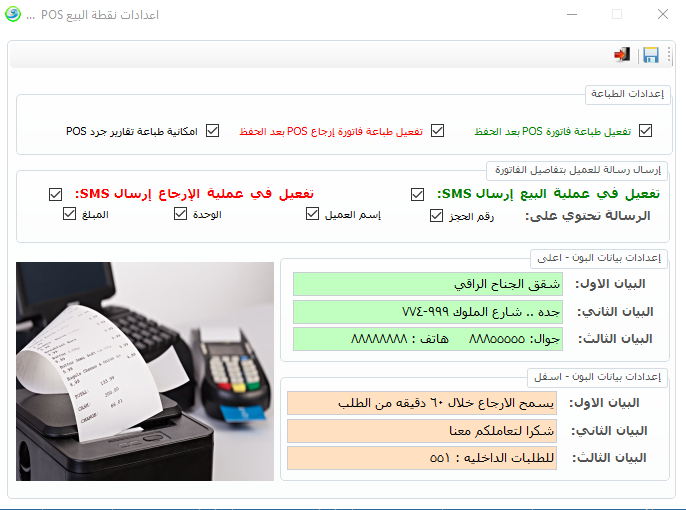This screenshot has height=510, width=686.
Task: Click footer field شكرا لتعاملكم معنا
Action: [424, 431]
